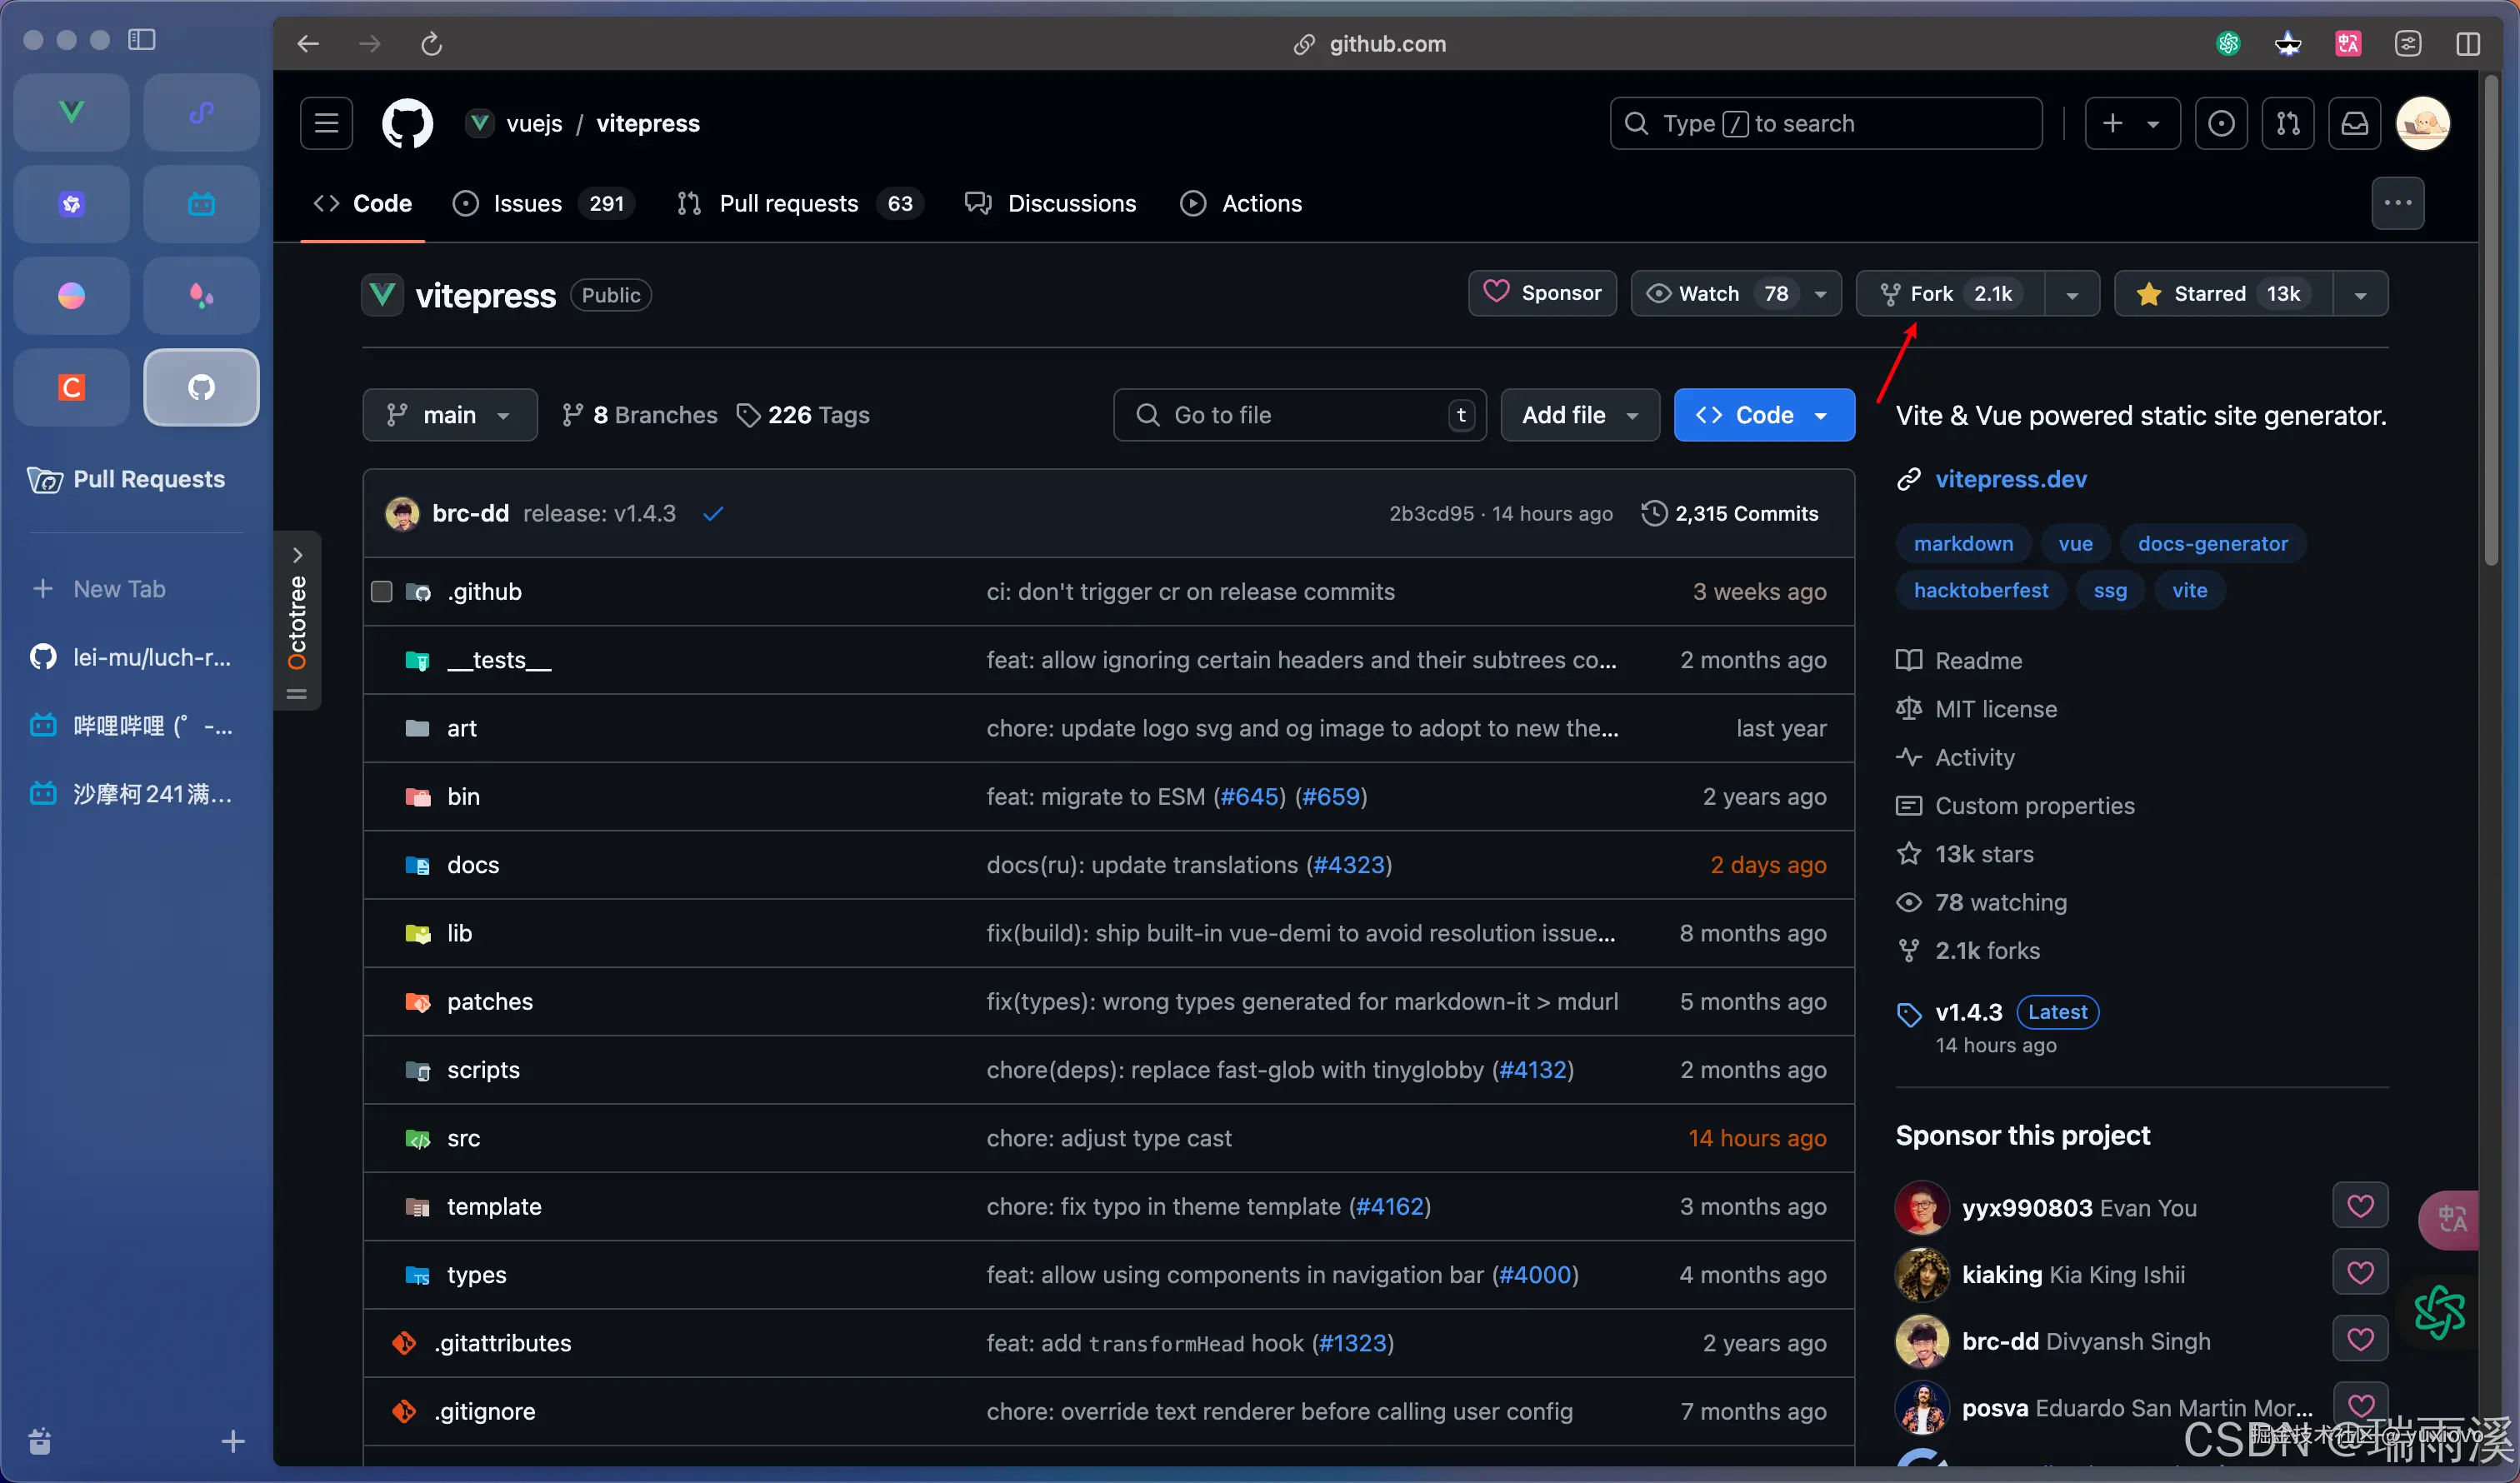
Task: Toggle the browser sidebar visibility icon
Action: tap(141, 39)
